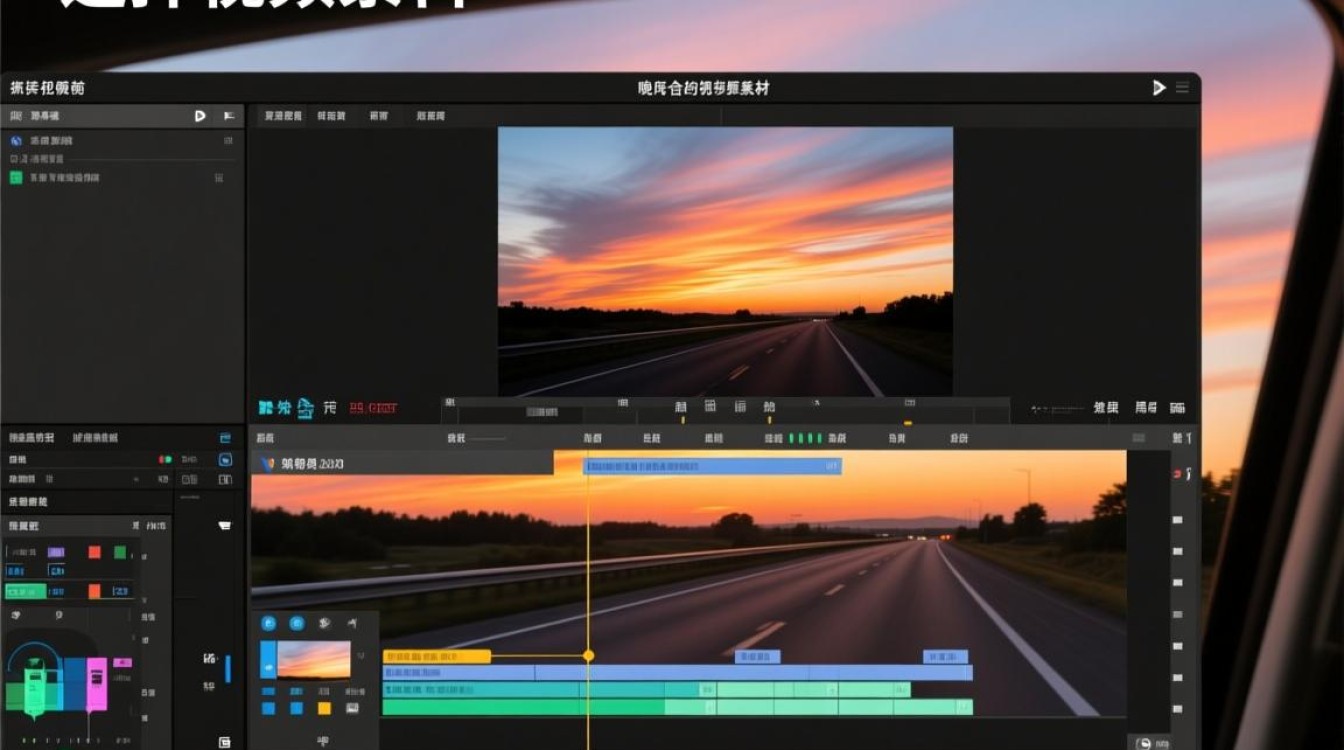
Task: Click the orange V logo on the timeline track label
Action: 267,464
